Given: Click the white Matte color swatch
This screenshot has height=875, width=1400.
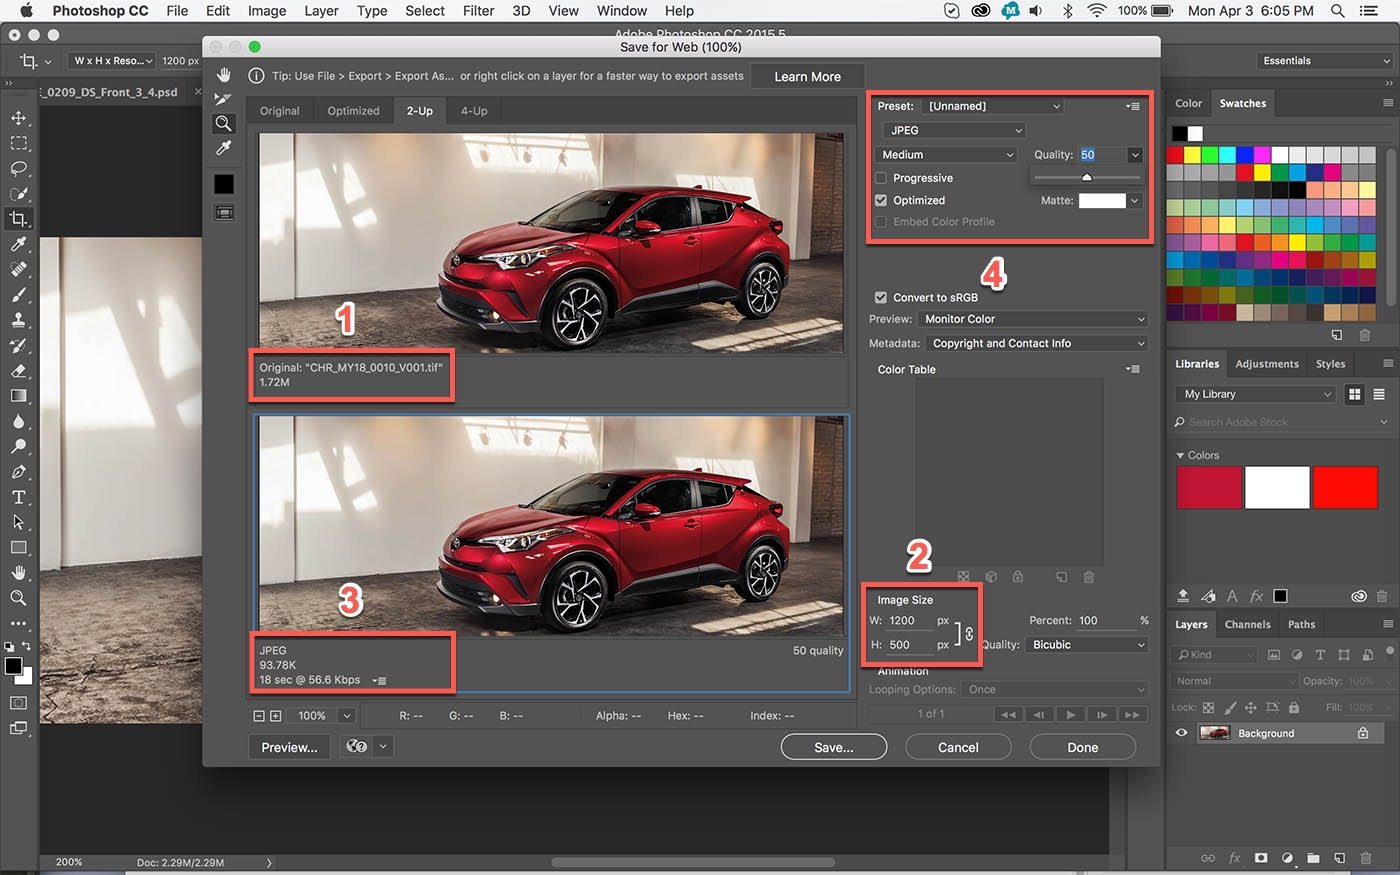Looking at the screenshot, I should tap(1101, 200).
